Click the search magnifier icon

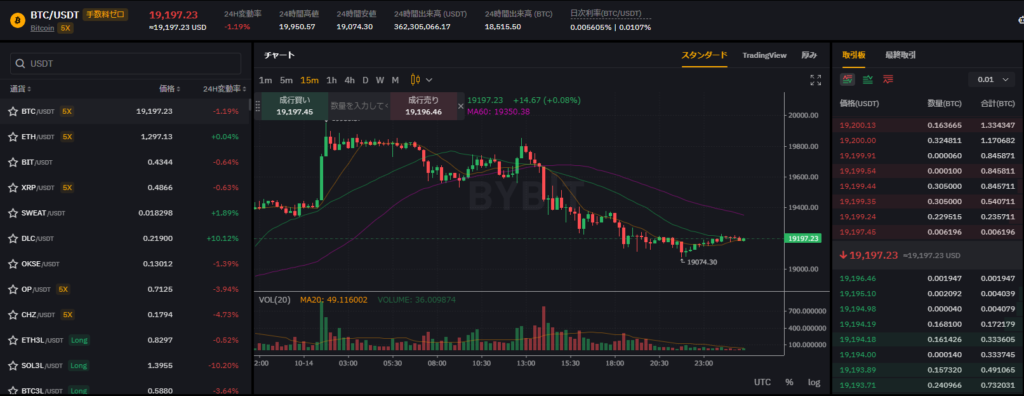[21, 63]
